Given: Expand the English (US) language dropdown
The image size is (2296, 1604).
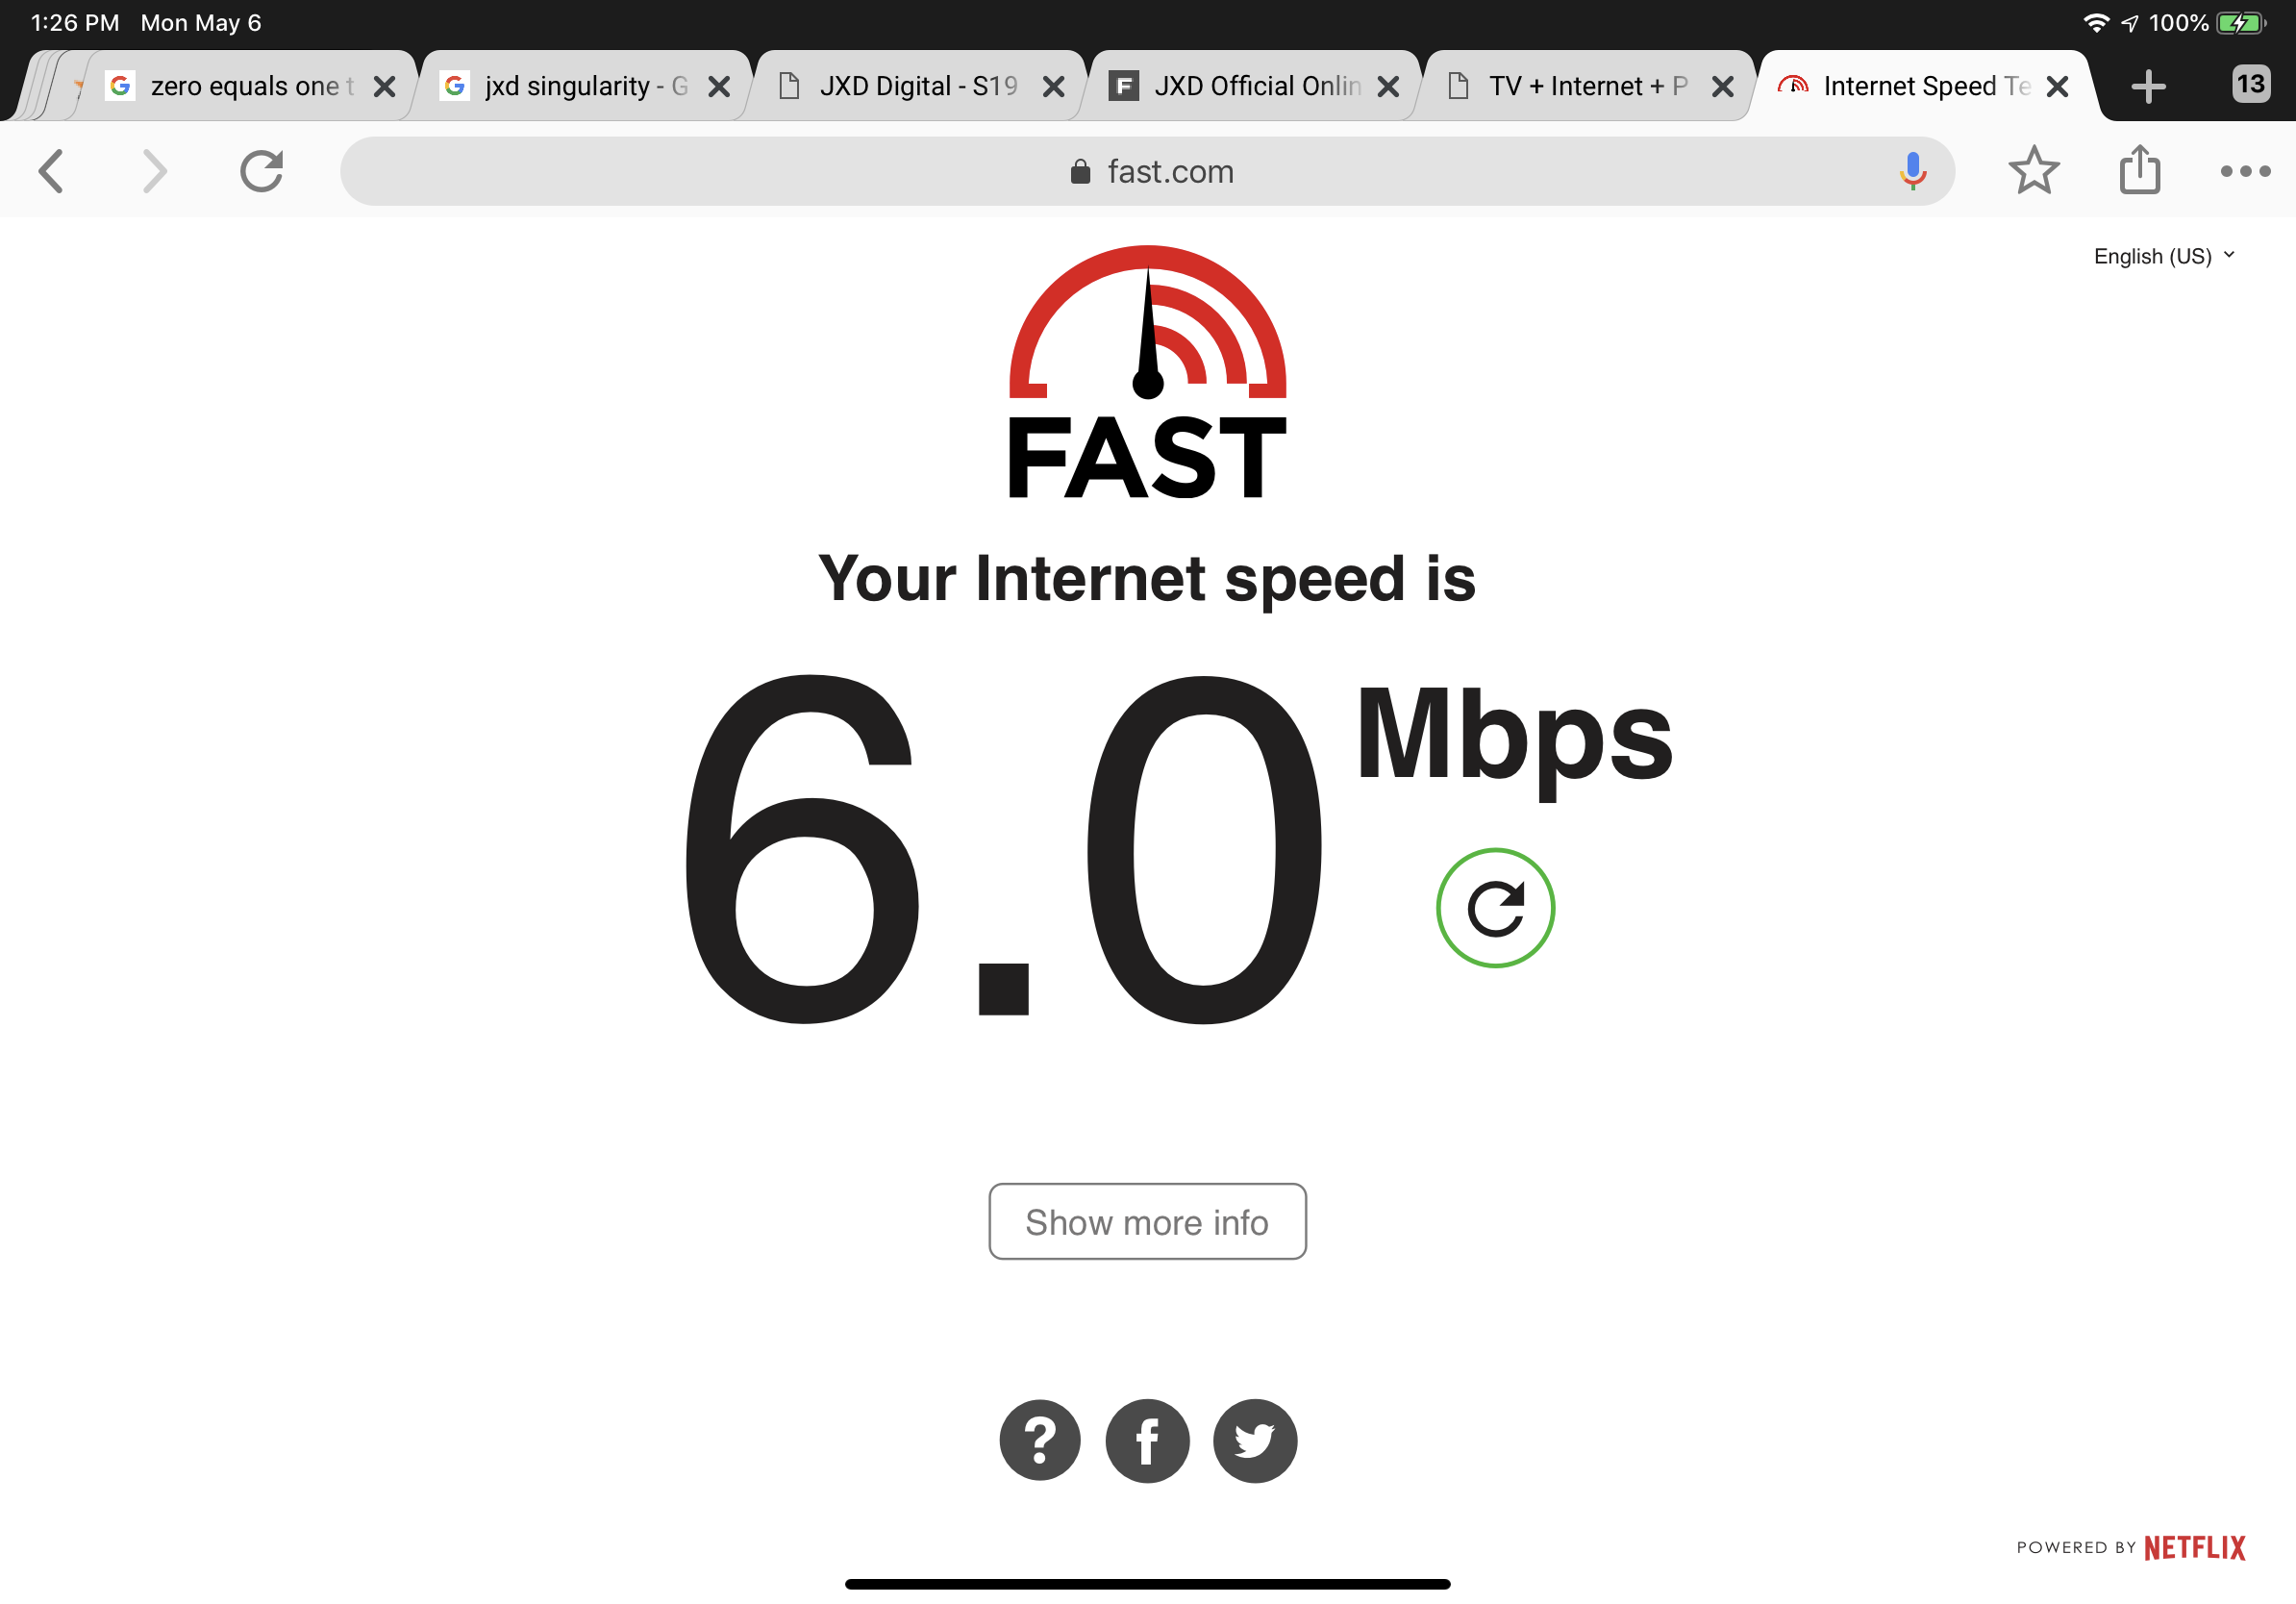Looking at the screenshot, I should [2164, 256].
